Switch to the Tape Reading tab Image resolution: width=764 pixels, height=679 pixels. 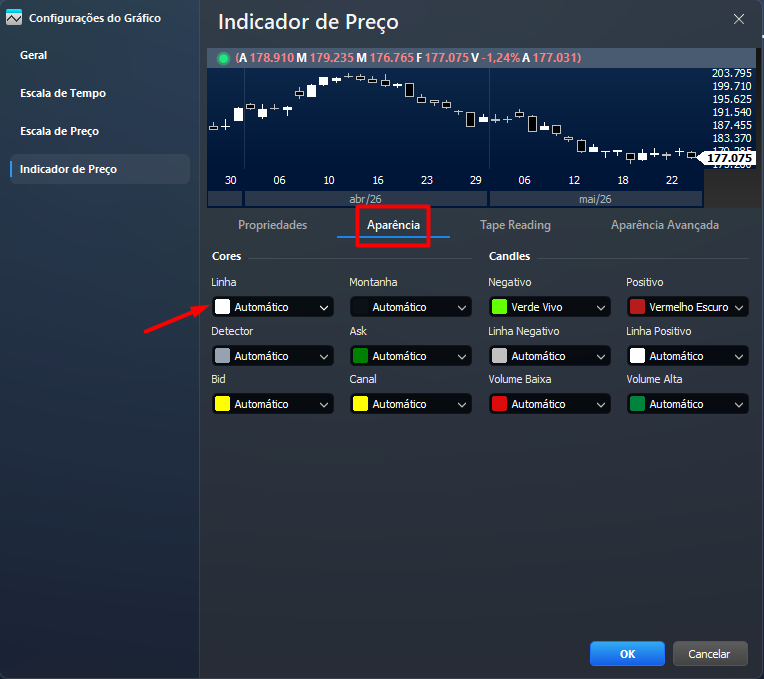[515, 225]
